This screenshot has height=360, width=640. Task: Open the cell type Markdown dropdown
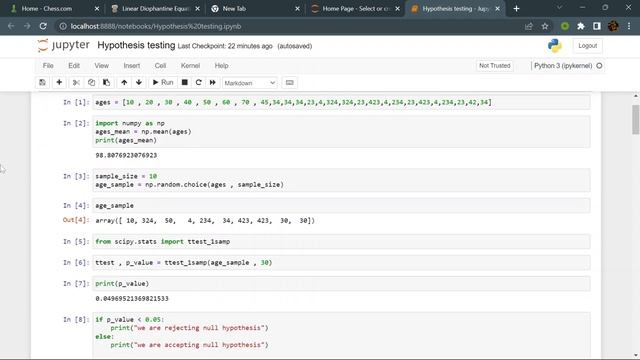click(249, 83)
